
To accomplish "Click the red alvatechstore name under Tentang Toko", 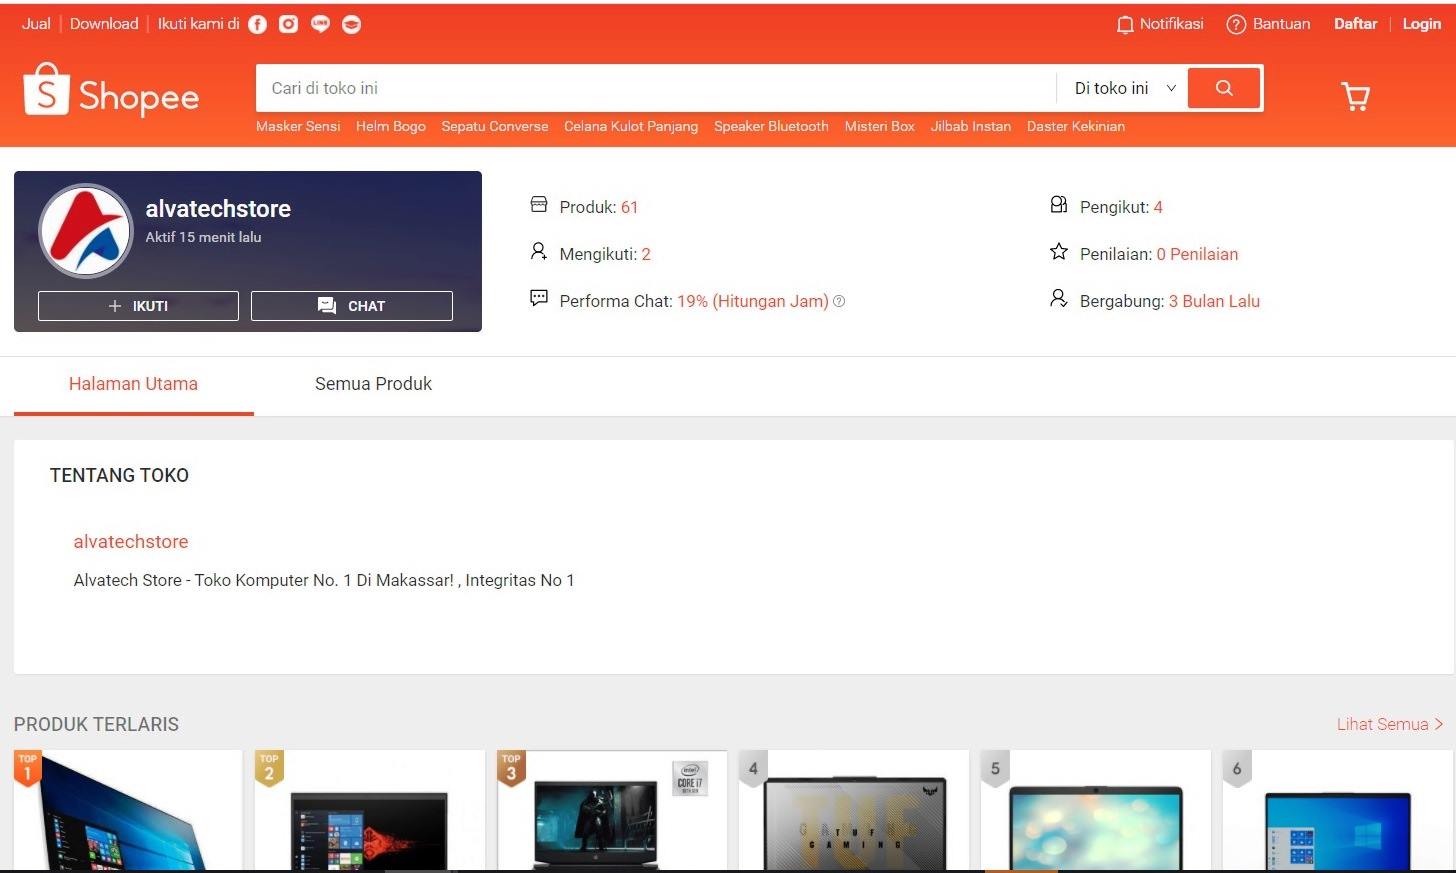I will (131, 541).
